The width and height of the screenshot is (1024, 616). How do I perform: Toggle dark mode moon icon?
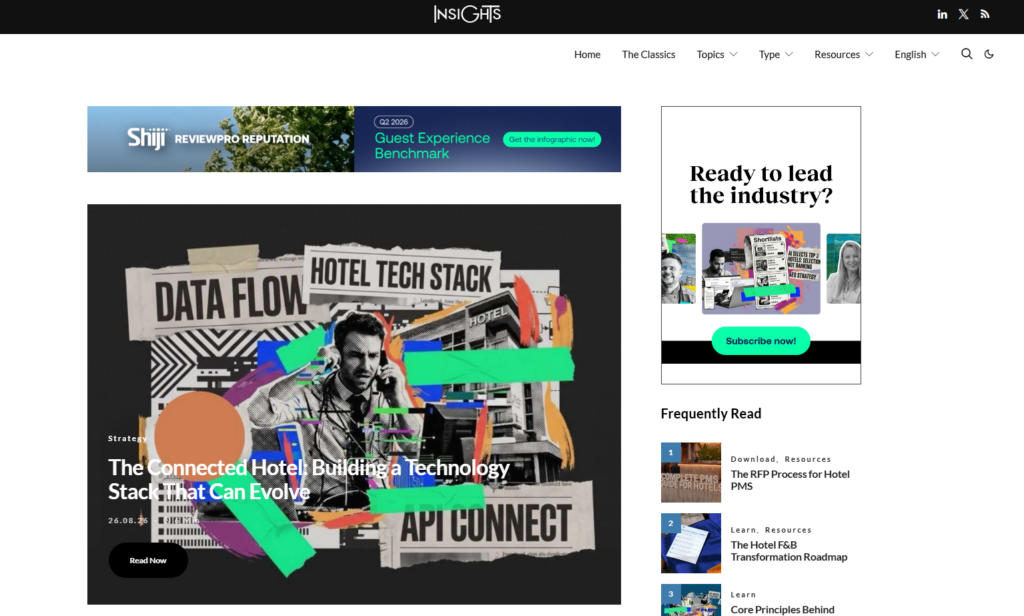(x=989, y=54)
